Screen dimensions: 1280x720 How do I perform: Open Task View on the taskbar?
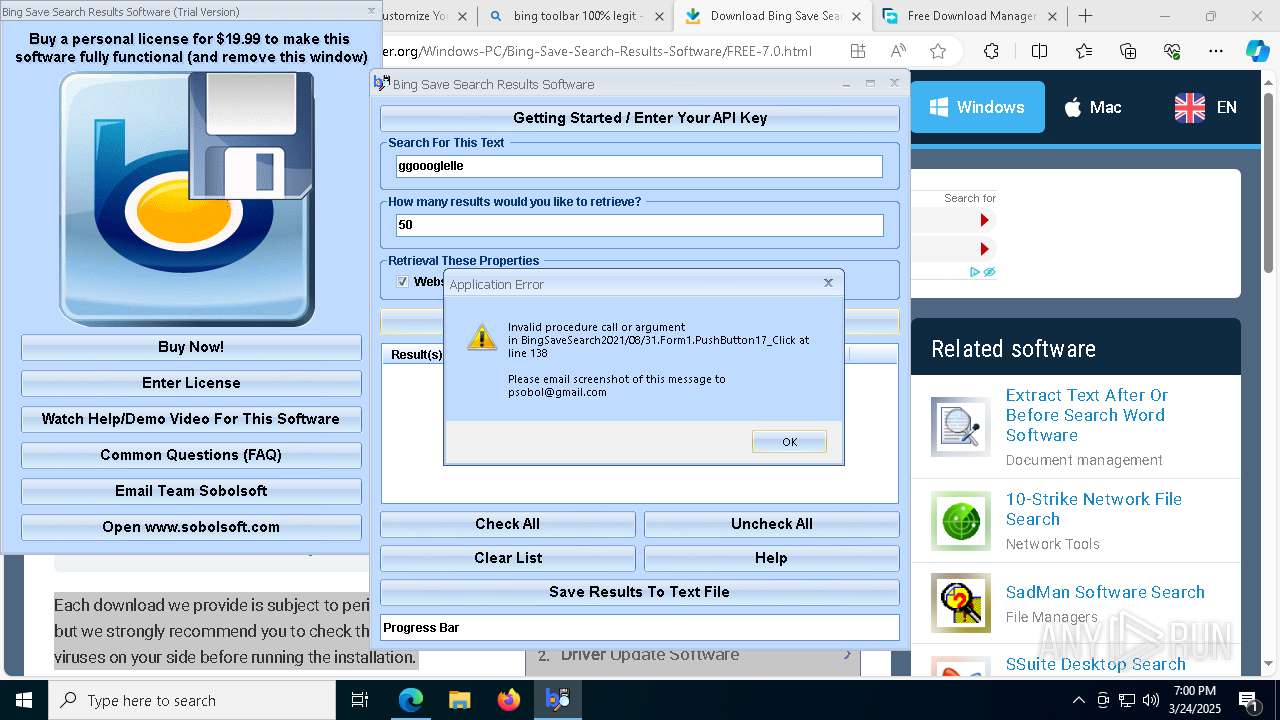(x=360, y=700)
